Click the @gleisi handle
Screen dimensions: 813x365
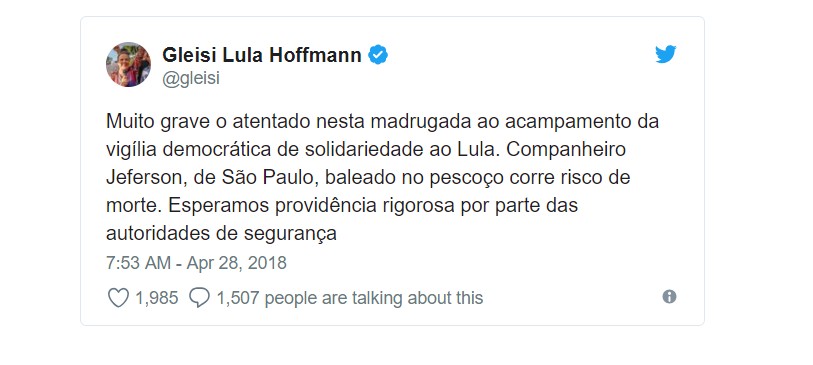[191, 78]
